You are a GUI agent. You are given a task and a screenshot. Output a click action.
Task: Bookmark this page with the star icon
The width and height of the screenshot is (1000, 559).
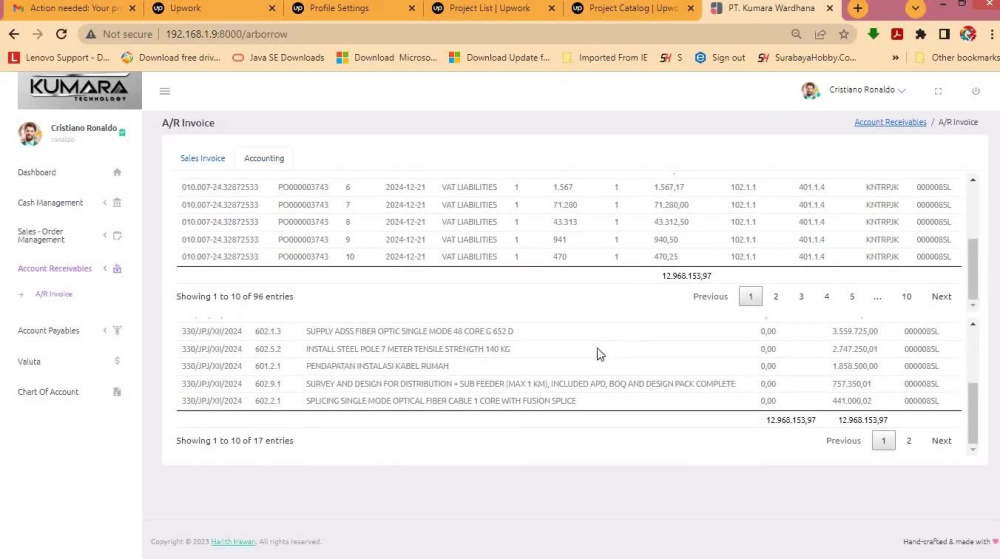coord(844,34)
